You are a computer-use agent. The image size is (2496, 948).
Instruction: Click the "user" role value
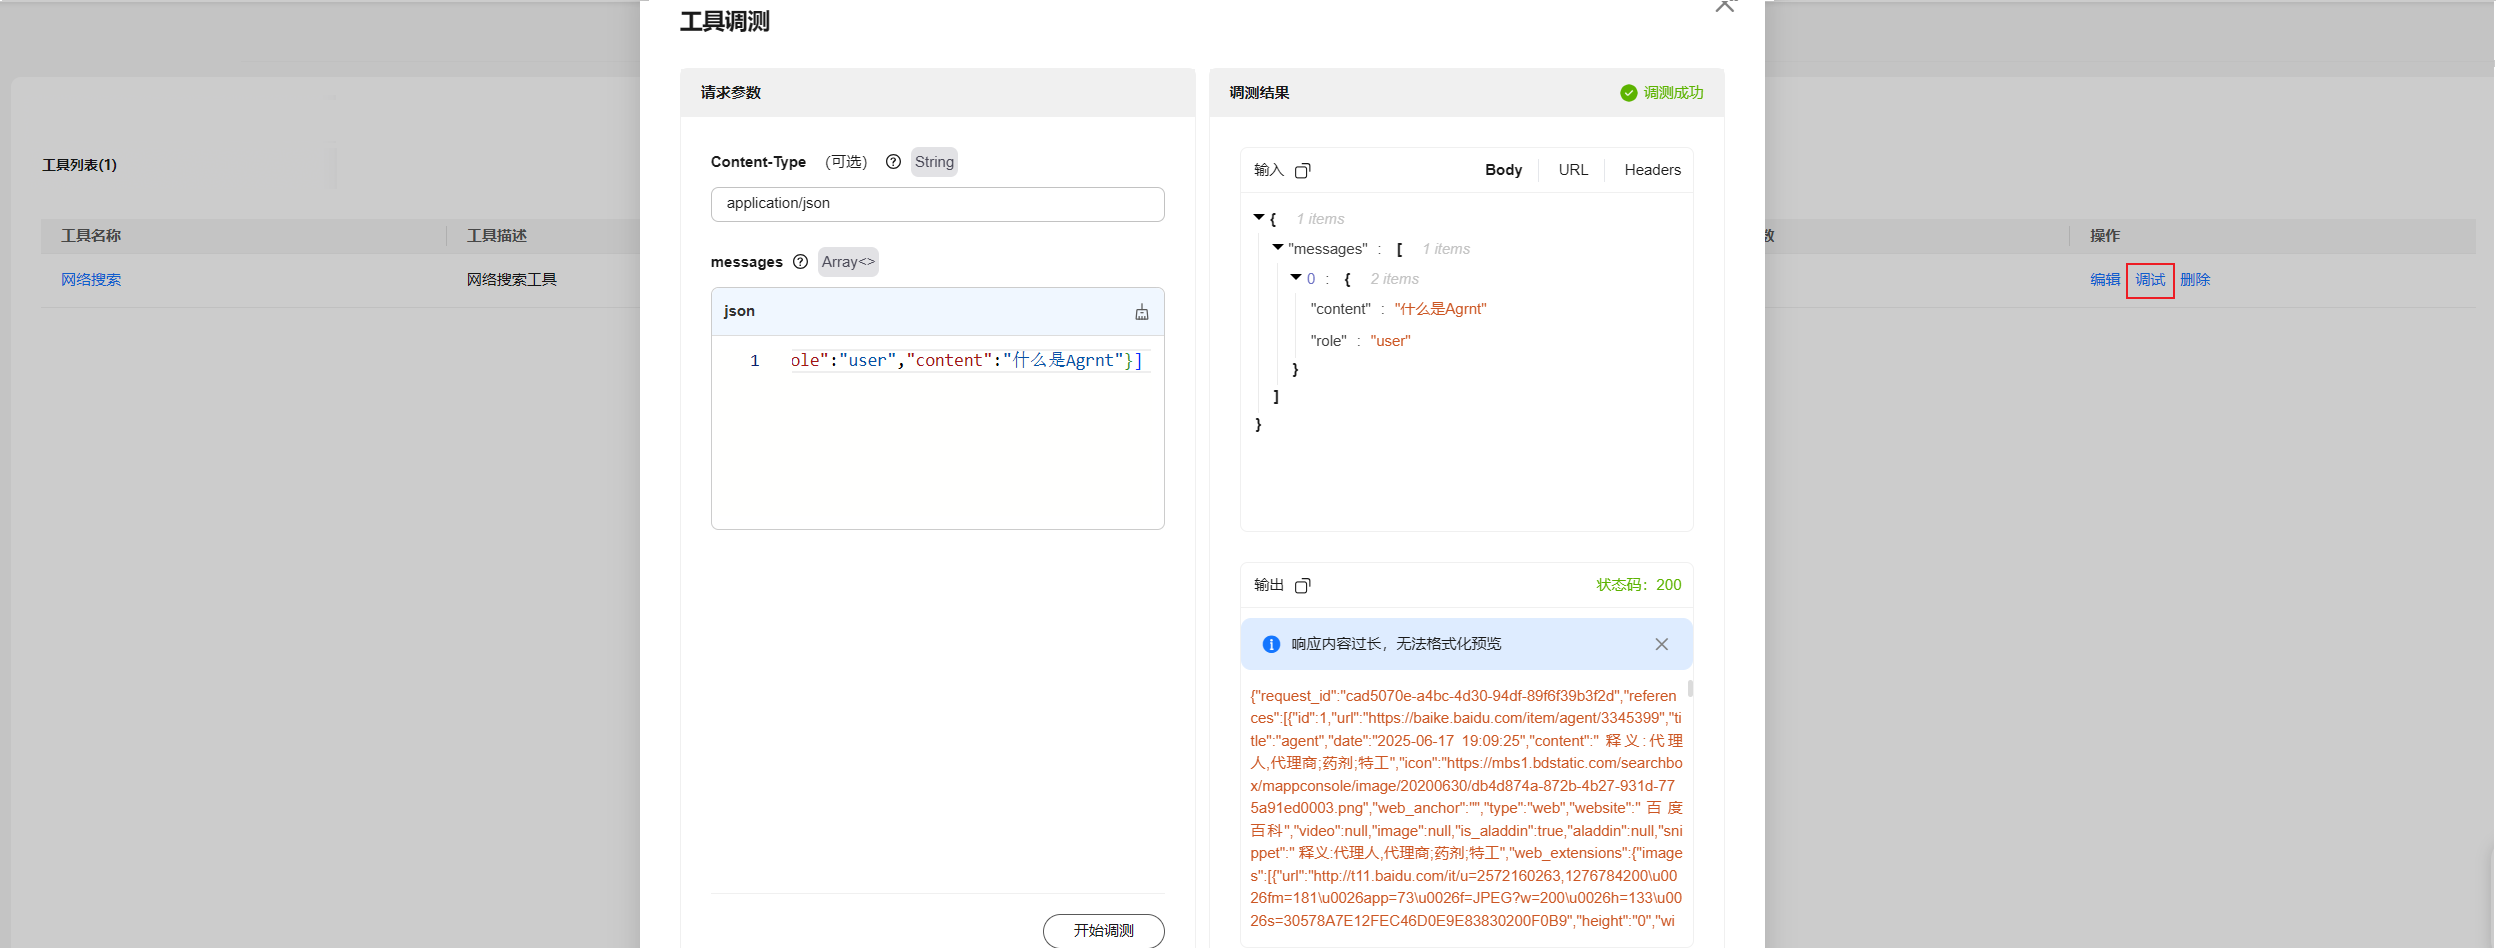[x=1390, y=341]
